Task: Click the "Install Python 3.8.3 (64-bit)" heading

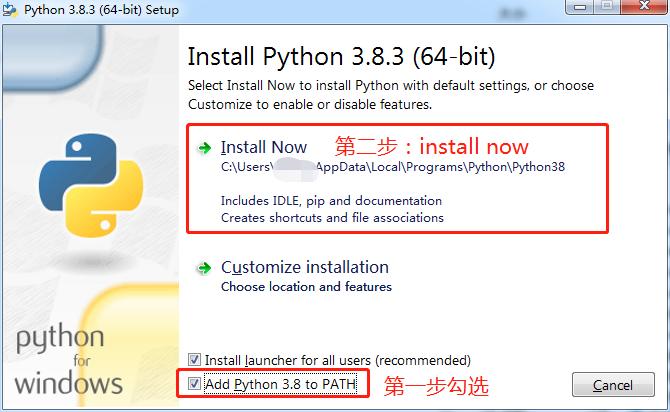Action: pos(341,55)
